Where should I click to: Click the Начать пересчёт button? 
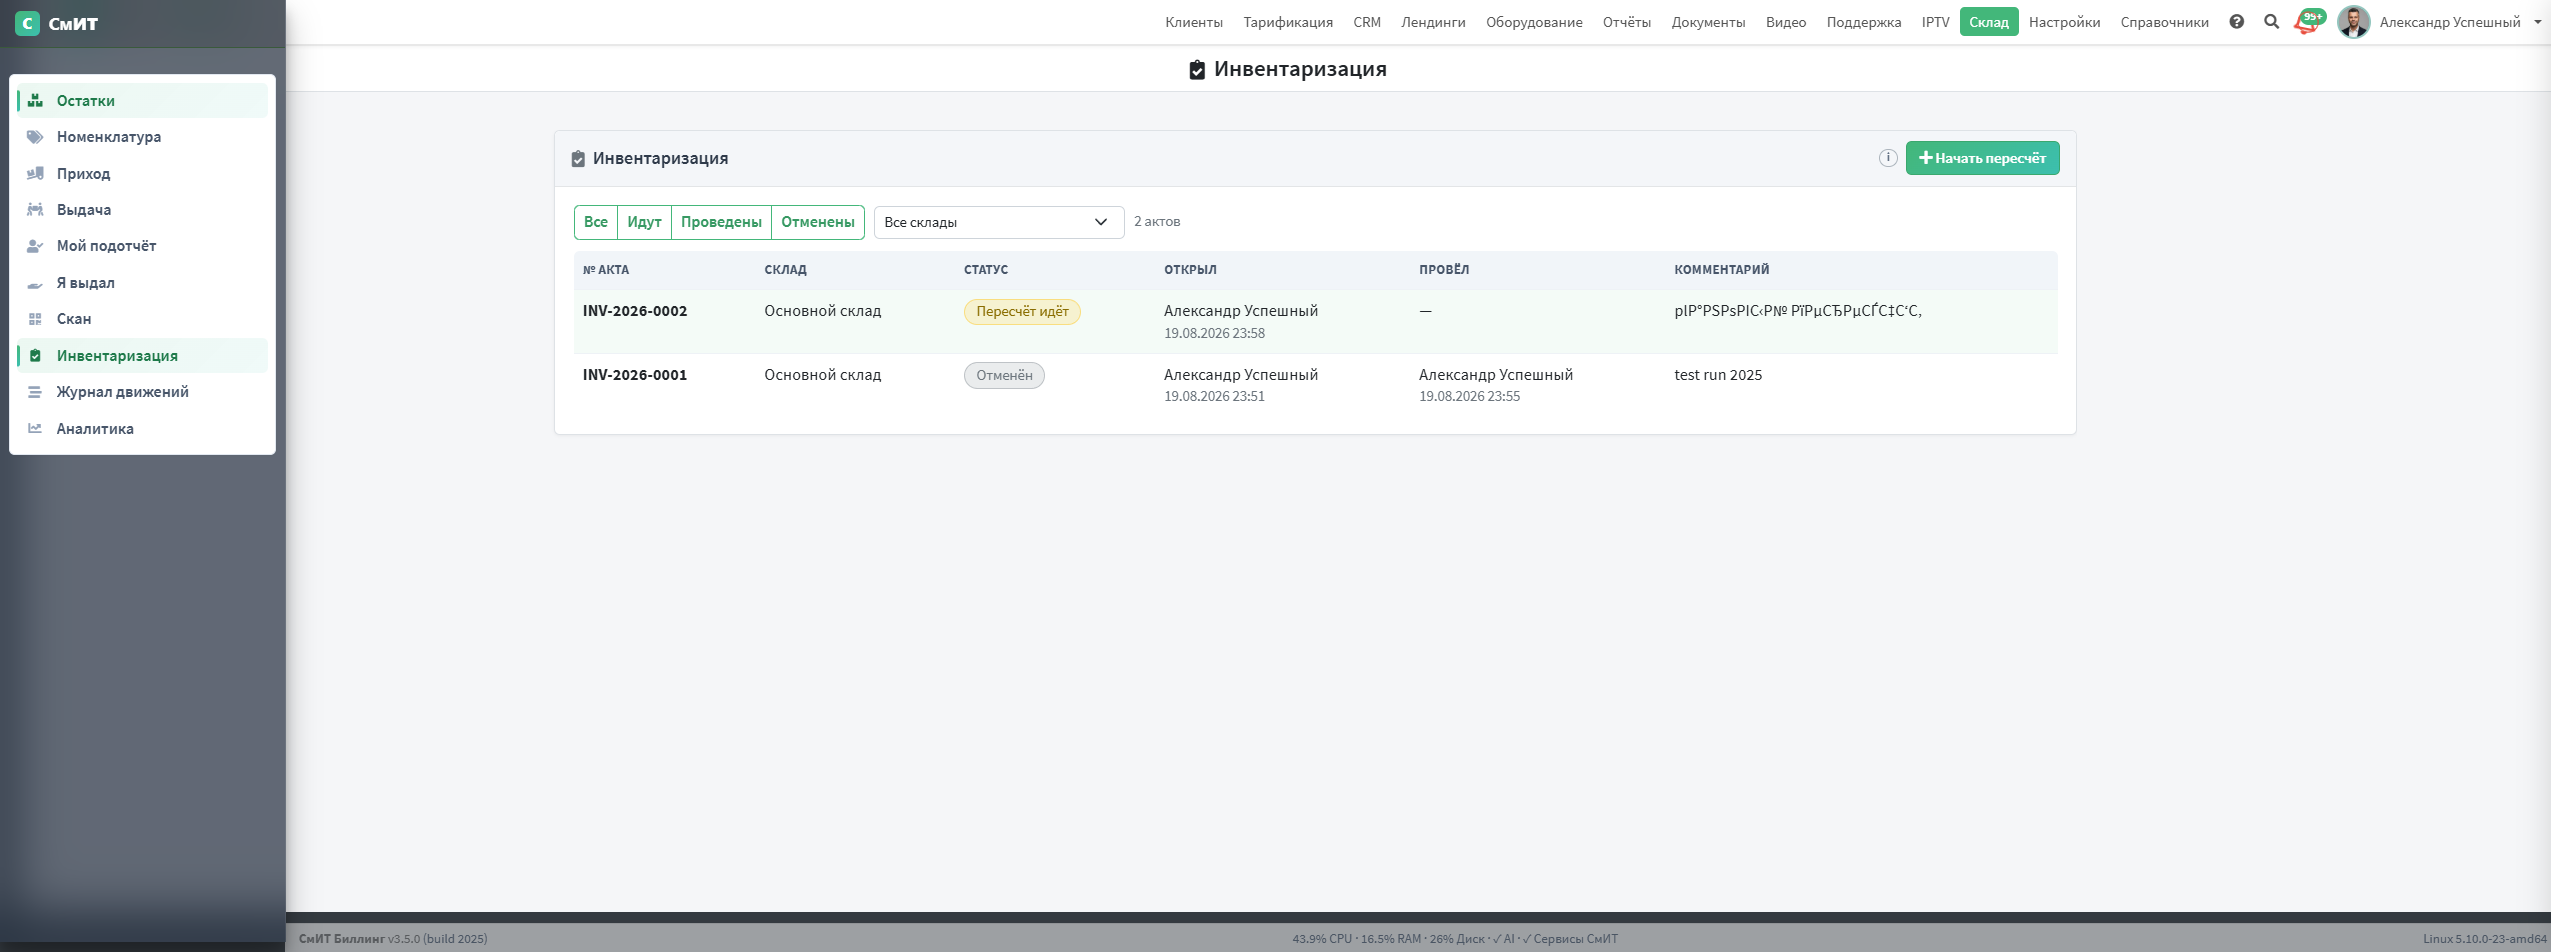pyautogui.click(x=1982, y=158)
